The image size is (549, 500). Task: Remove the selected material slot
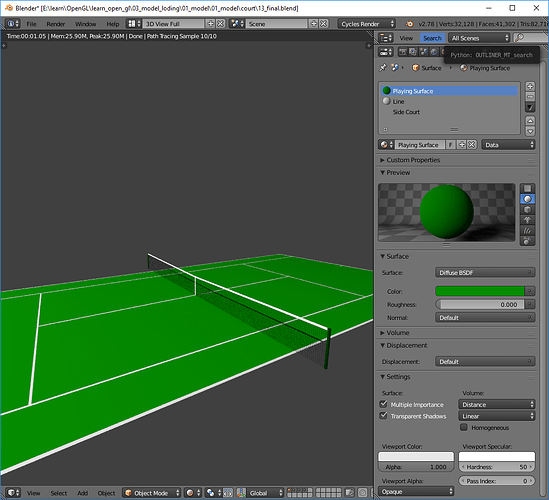530,96
